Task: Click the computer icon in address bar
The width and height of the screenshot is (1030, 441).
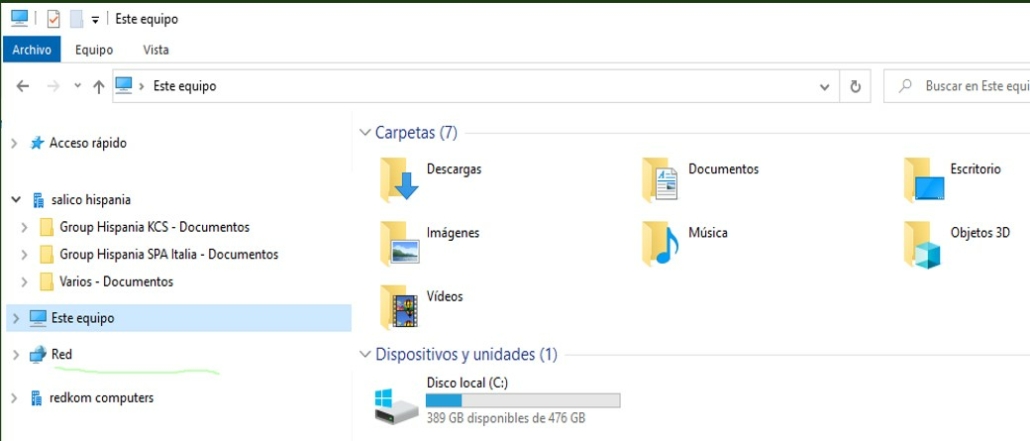Action: click(x=123, y=85)
